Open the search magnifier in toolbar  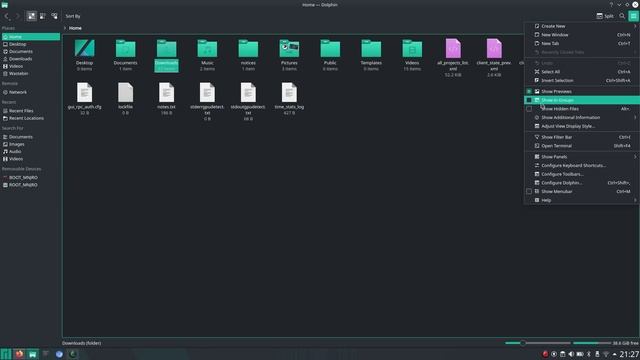[x=622, y=16]
